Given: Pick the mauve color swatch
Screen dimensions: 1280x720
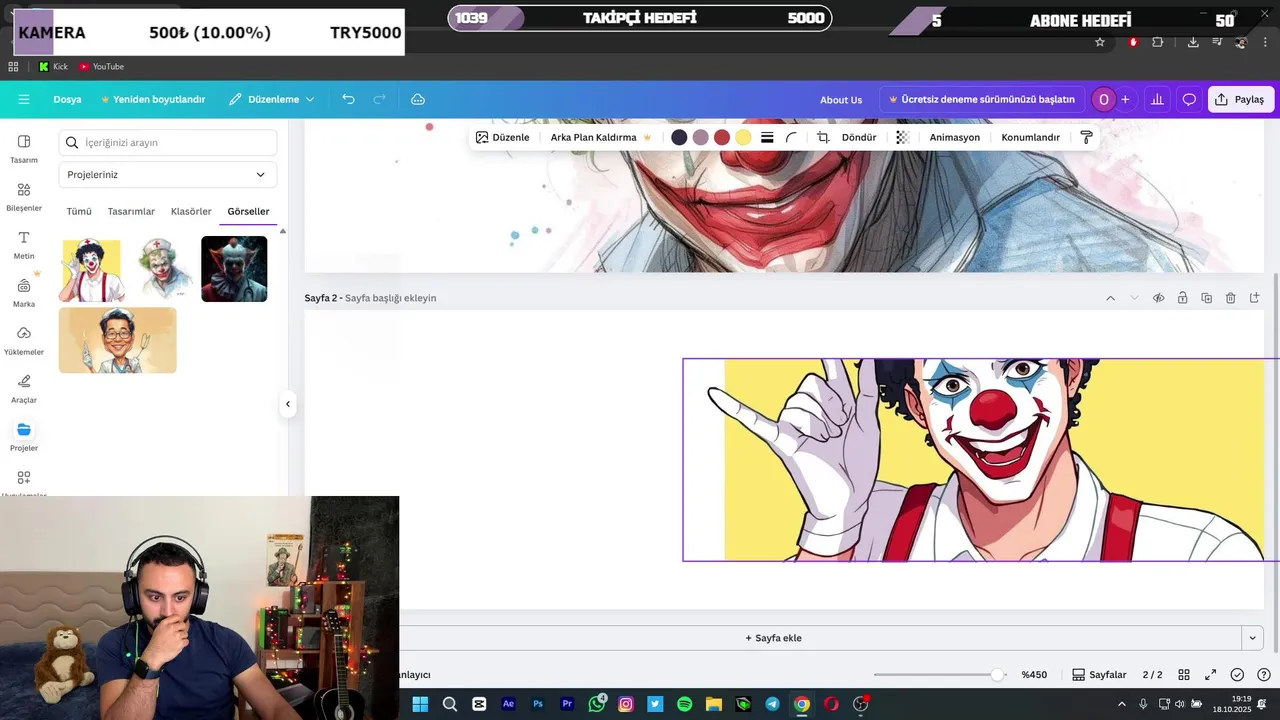Looking at the screenshot, I should [700, 137].
